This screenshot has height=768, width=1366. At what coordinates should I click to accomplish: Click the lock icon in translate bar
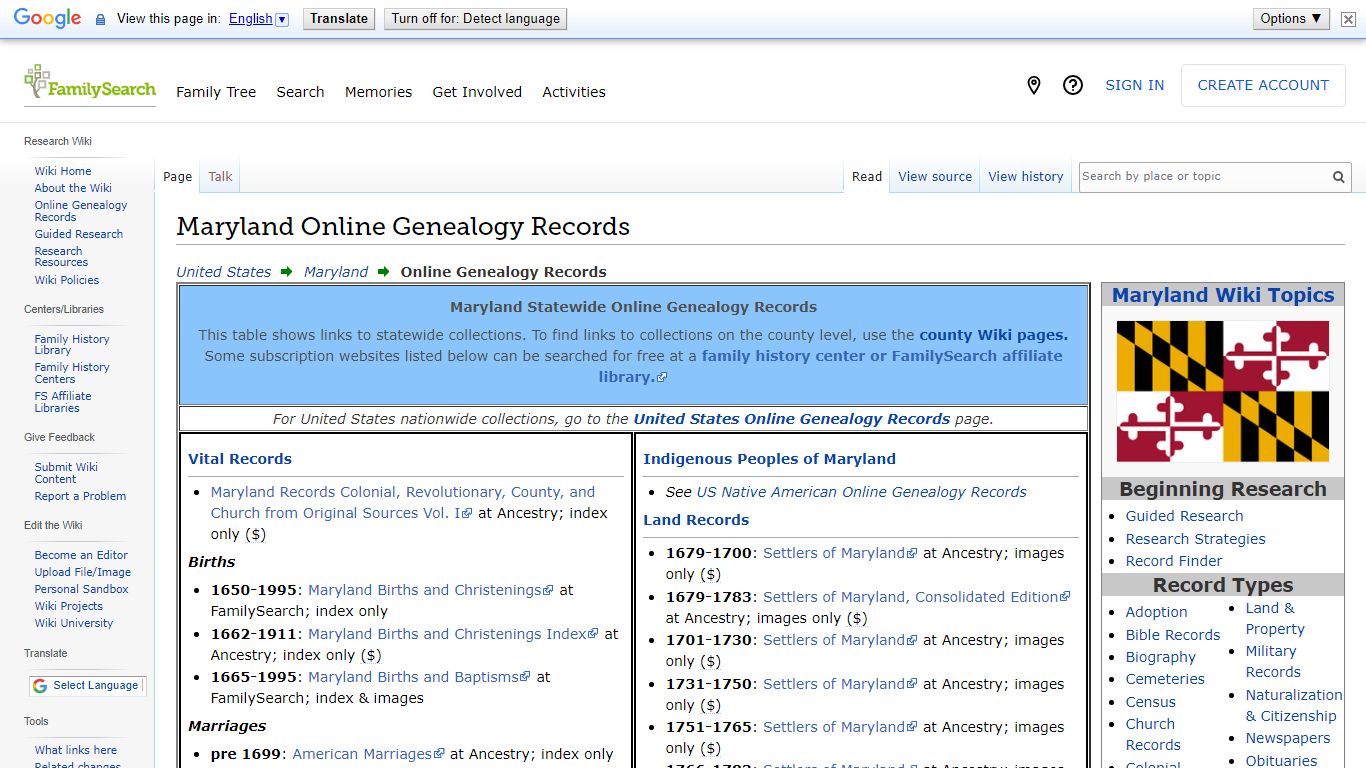pyautogui.click(x=100, y=19)
